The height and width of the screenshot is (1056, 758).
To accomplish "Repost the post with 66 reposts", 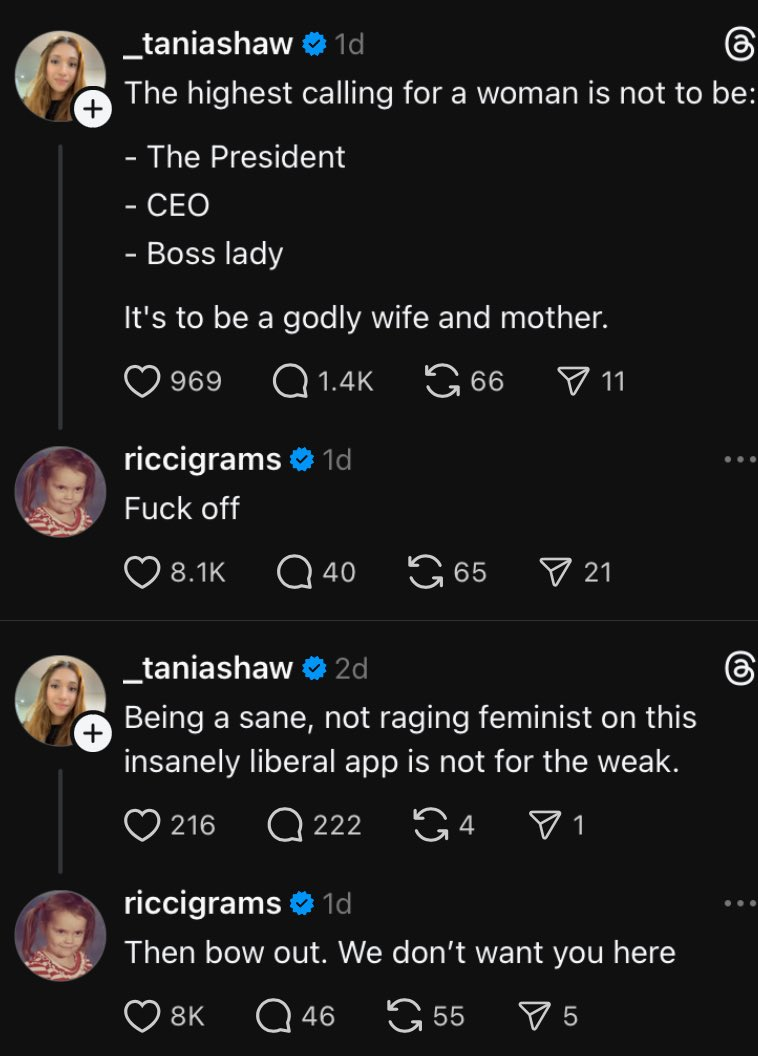I will [x=439, y=381].
